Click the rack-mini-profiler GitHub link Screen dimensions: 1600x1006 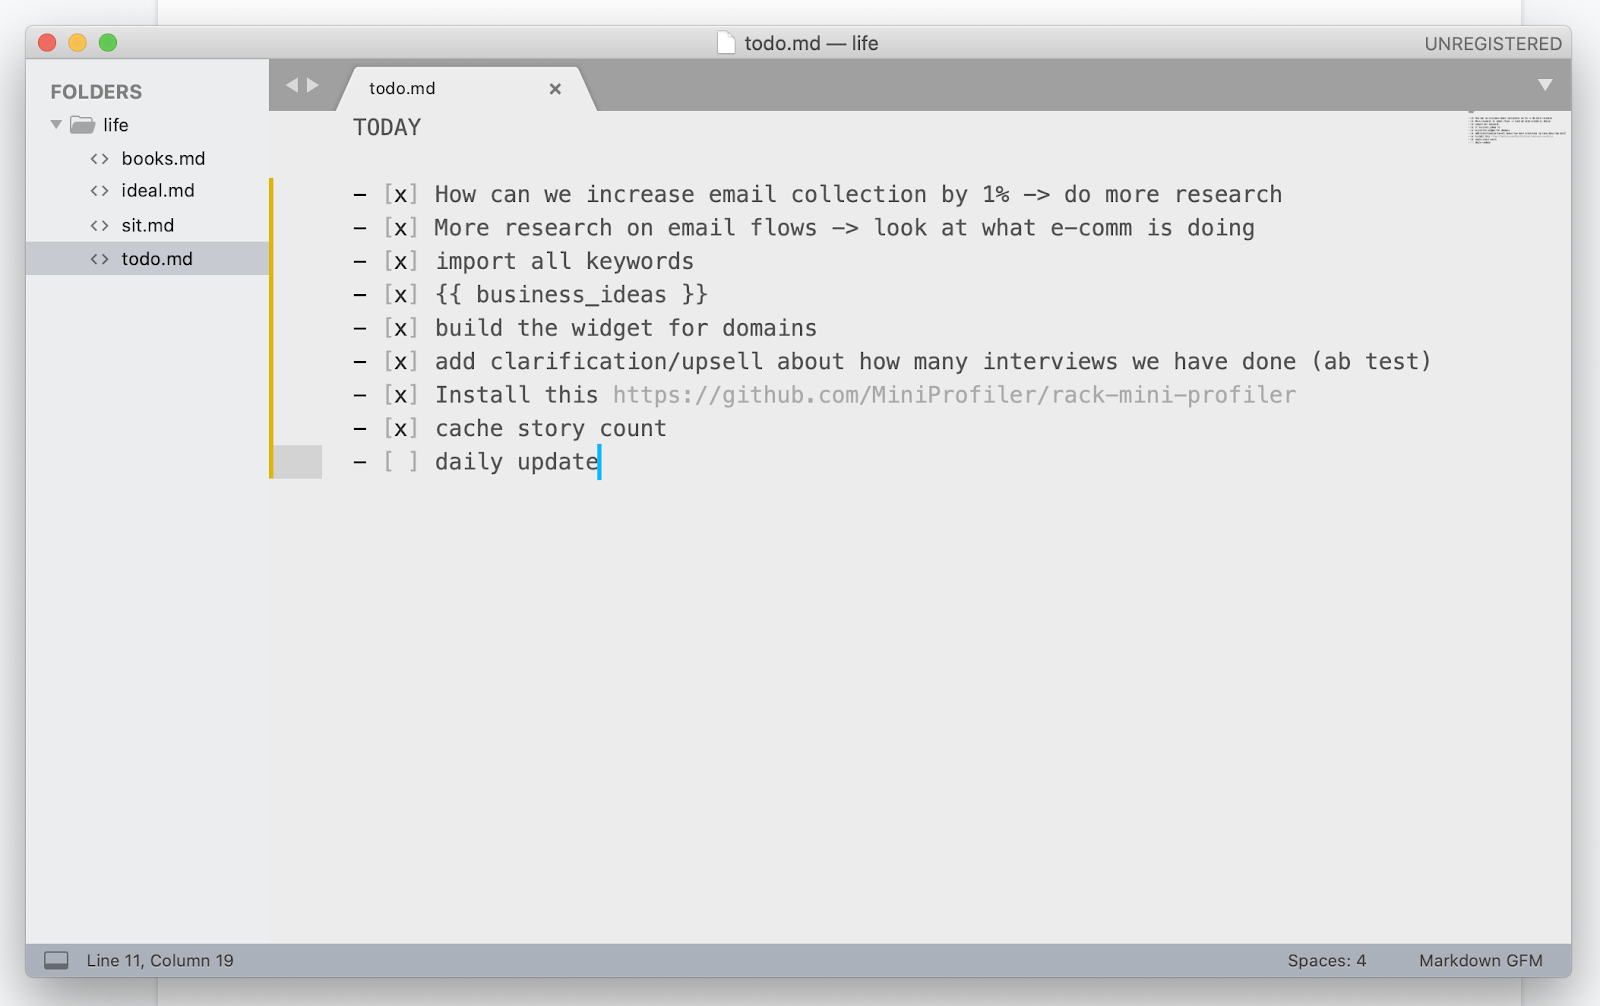[x=955, y=395]
